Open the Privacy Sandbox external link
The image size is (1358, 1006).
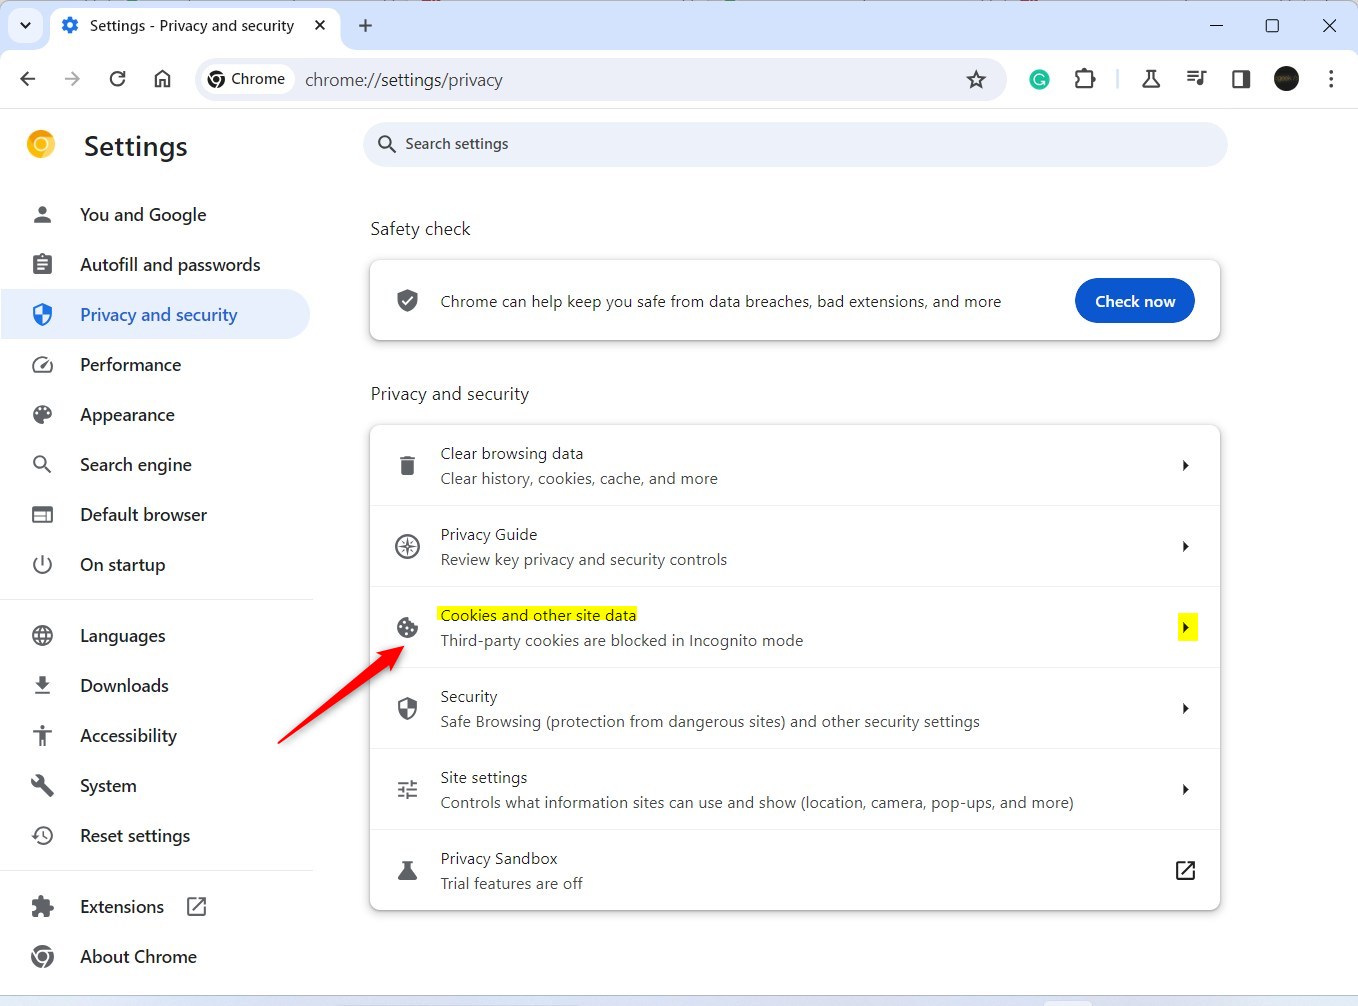pos(1184,870)
